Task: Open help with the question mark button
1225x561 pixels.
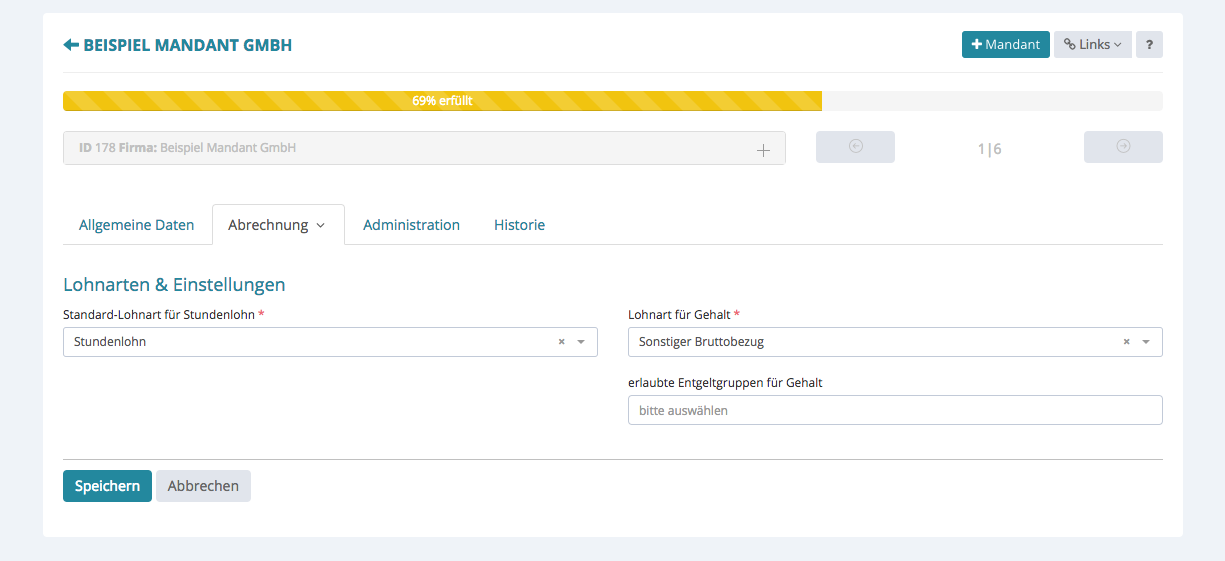Action: (x=1149, y=45)
